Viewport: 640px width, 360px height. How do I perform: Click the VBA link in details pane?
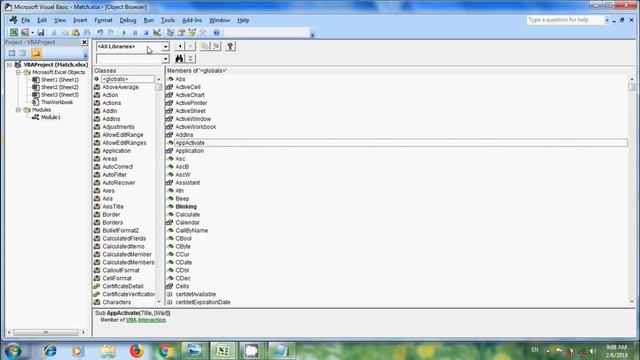(131, 320)
